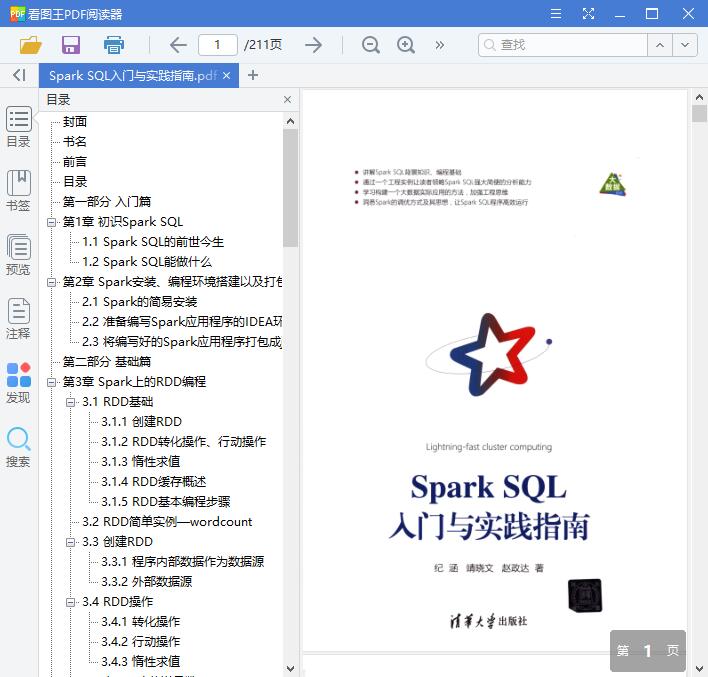Zoom out with the minus magnifier
Image resolution: width=708 pixels, height=677 pixels.
[370, 45]
